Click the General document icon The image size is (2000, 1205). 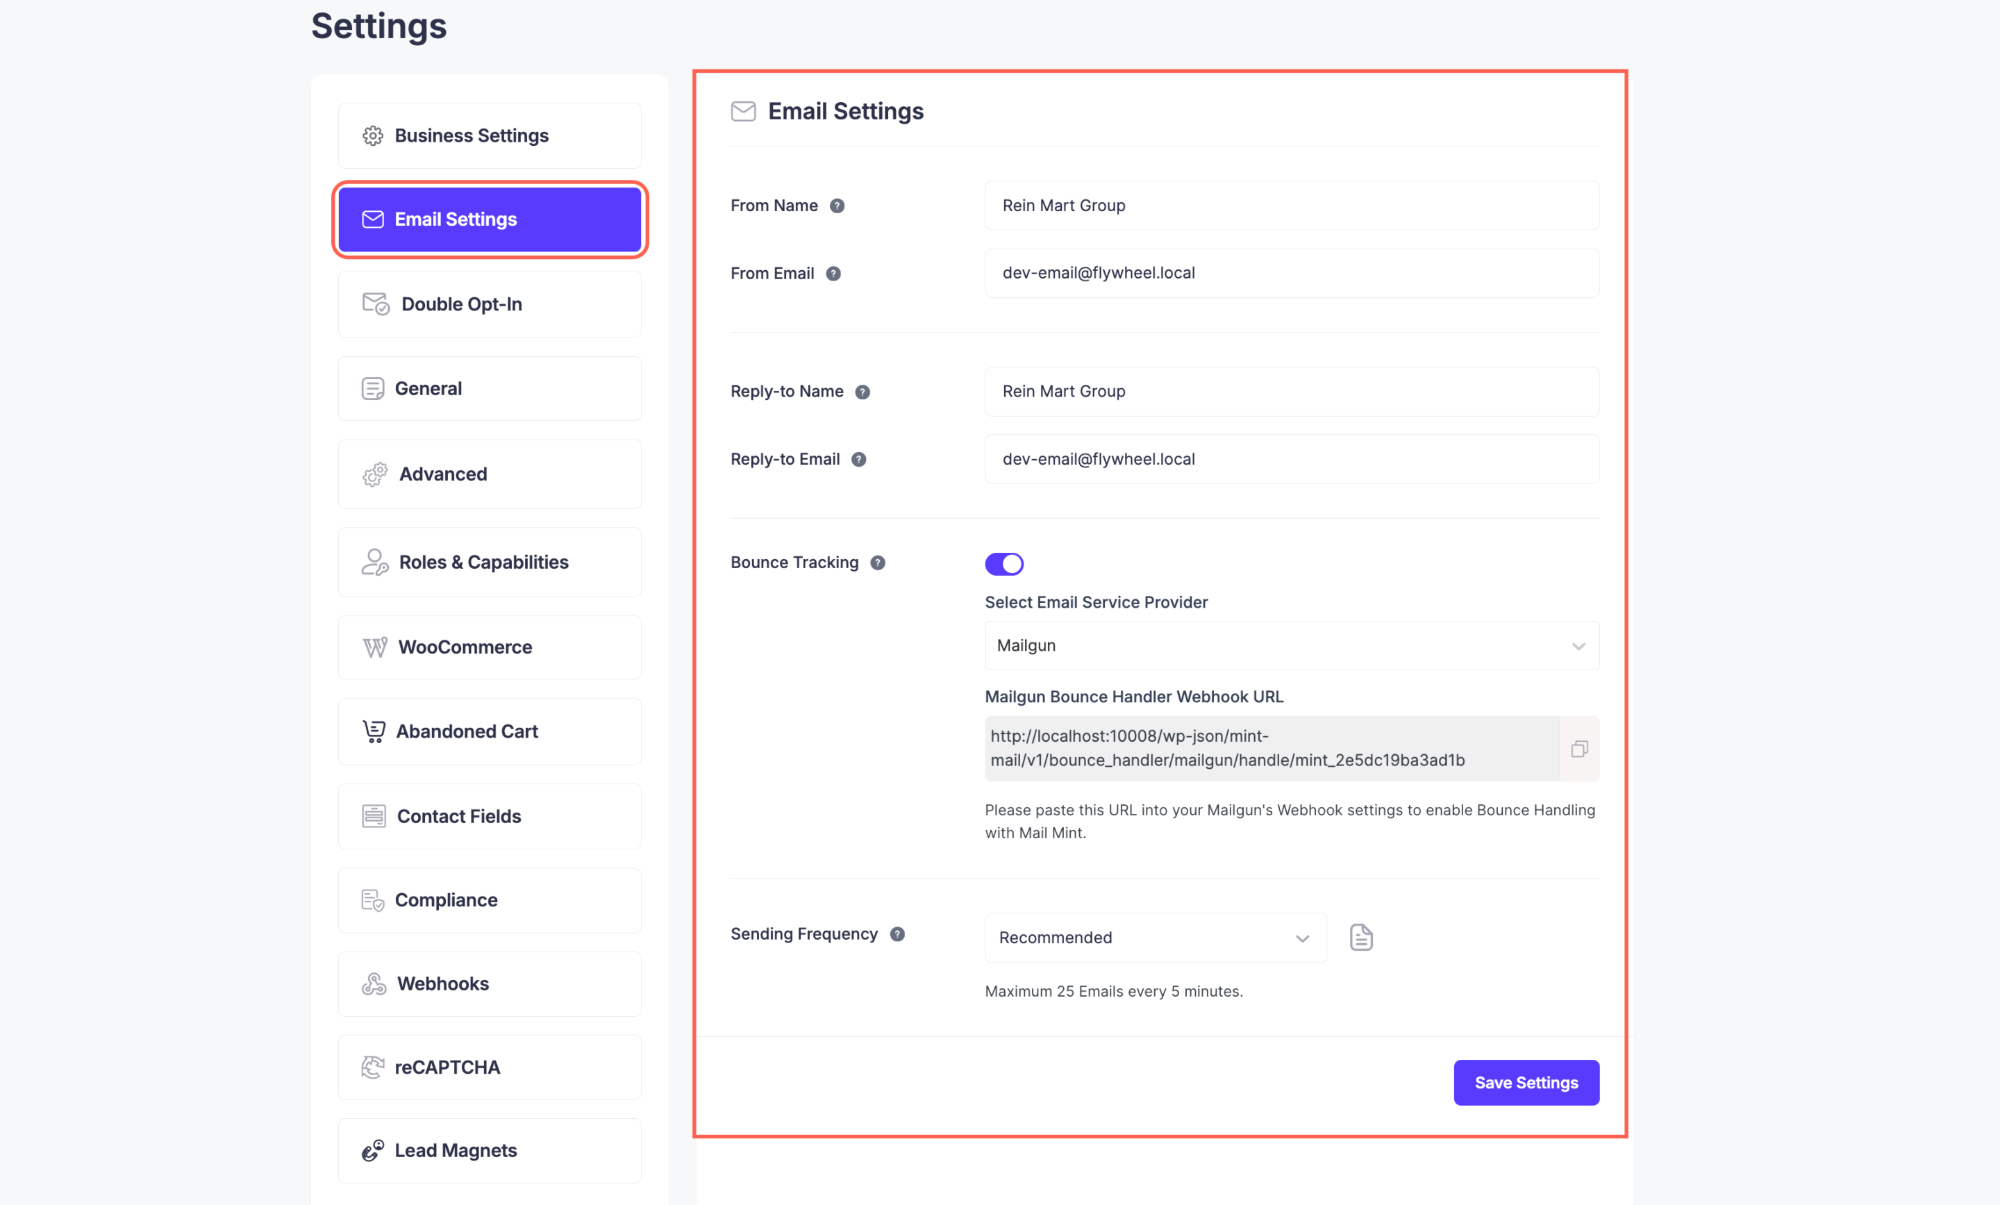point(373,389)
